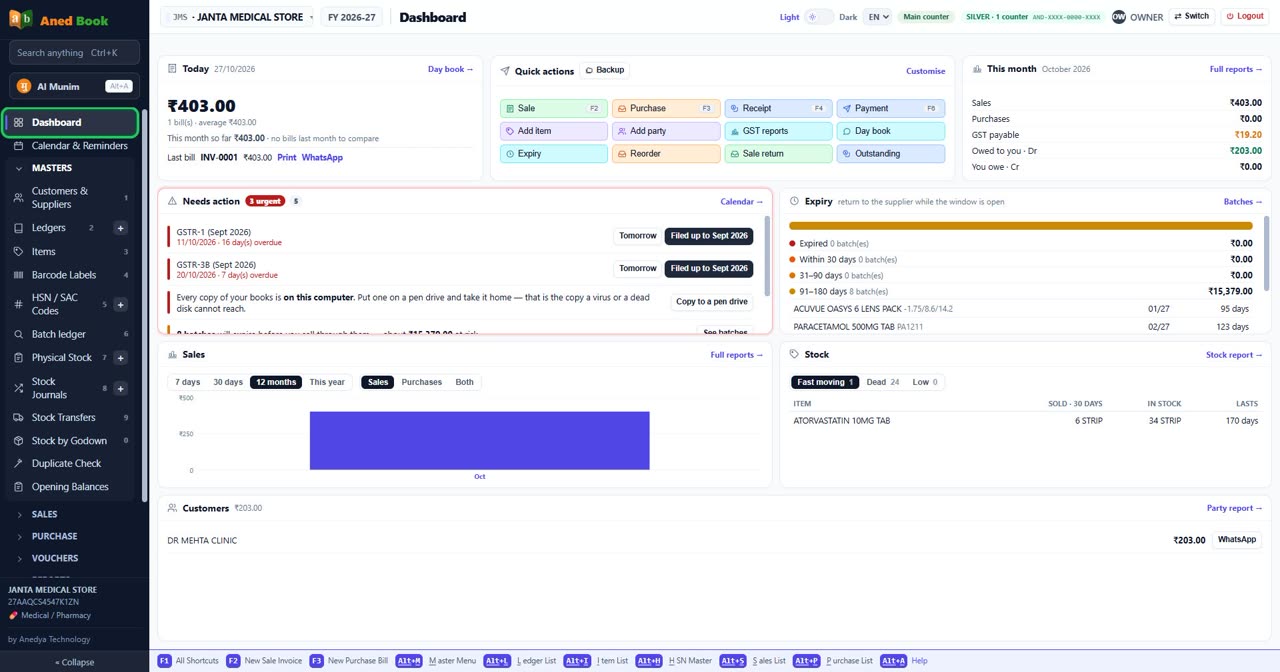The width and height of the screenshot is (1280, 672).
Task: Switch to the Dead stock tab
Action: pyautogui.click(x=883, y=382)
